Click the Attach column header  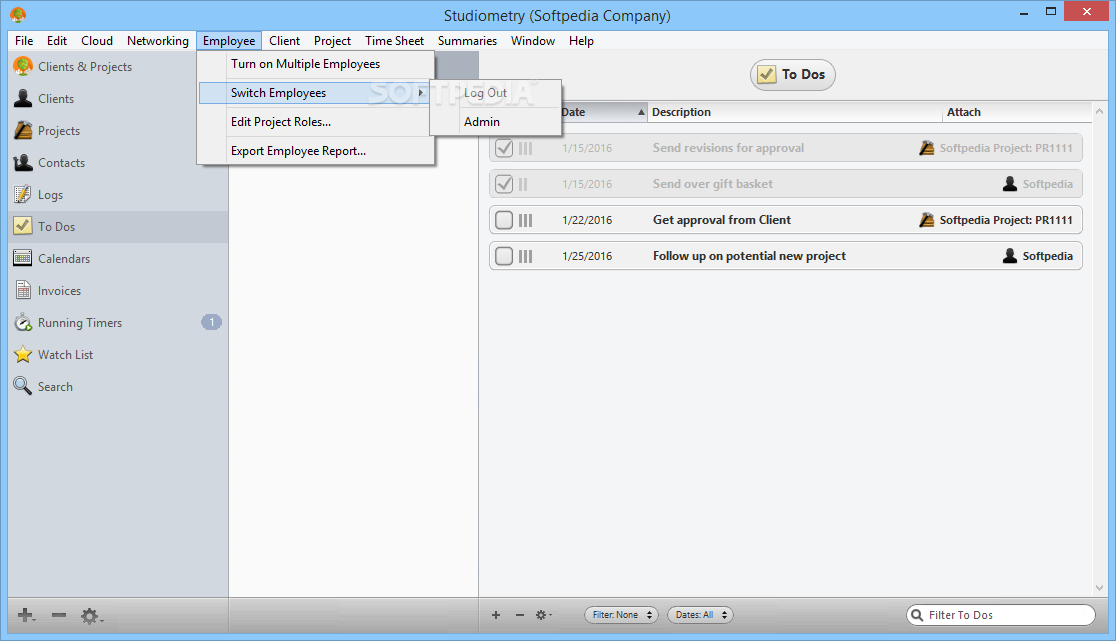point(1016,112)
